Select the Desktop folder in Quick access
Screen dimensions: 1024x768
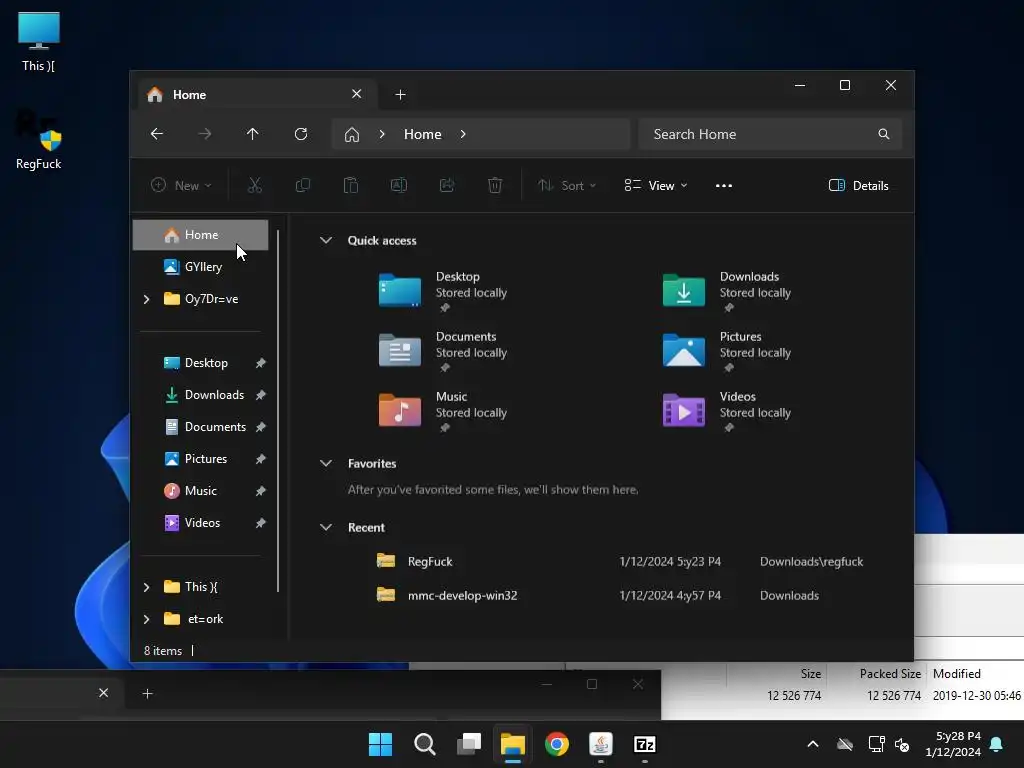444,291
